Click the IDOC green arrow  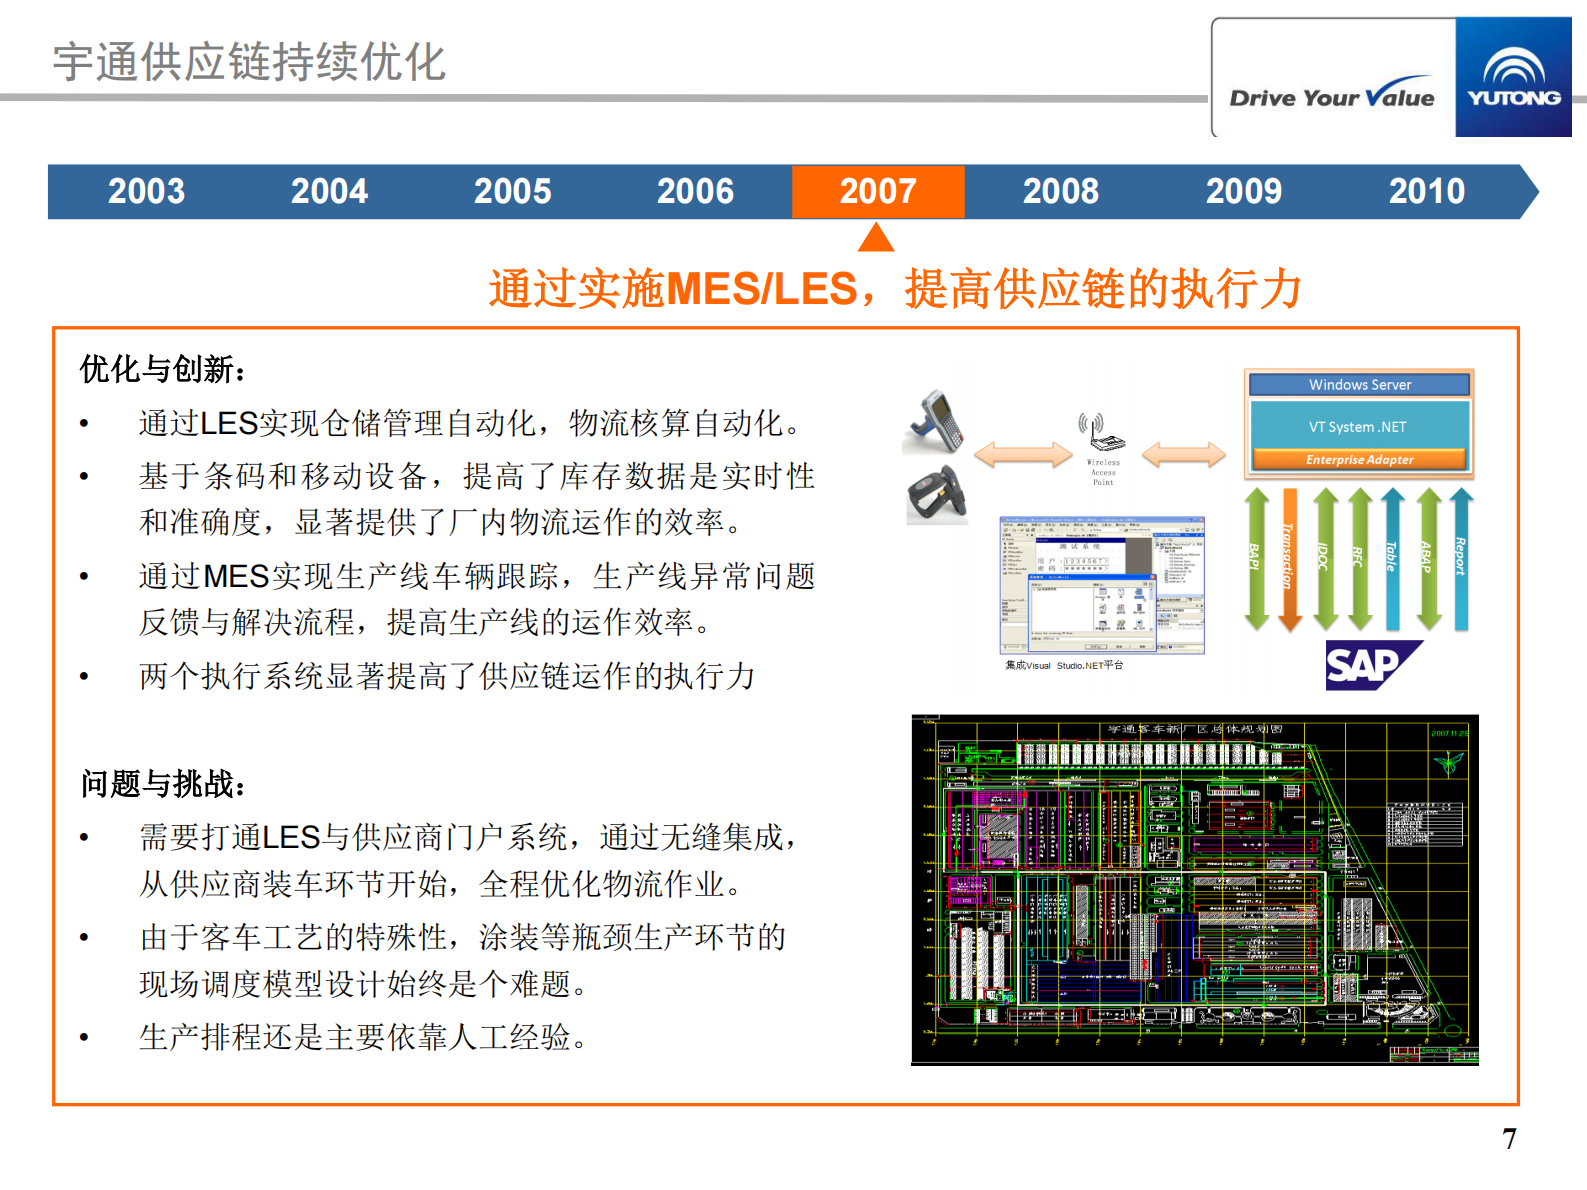1325,559
